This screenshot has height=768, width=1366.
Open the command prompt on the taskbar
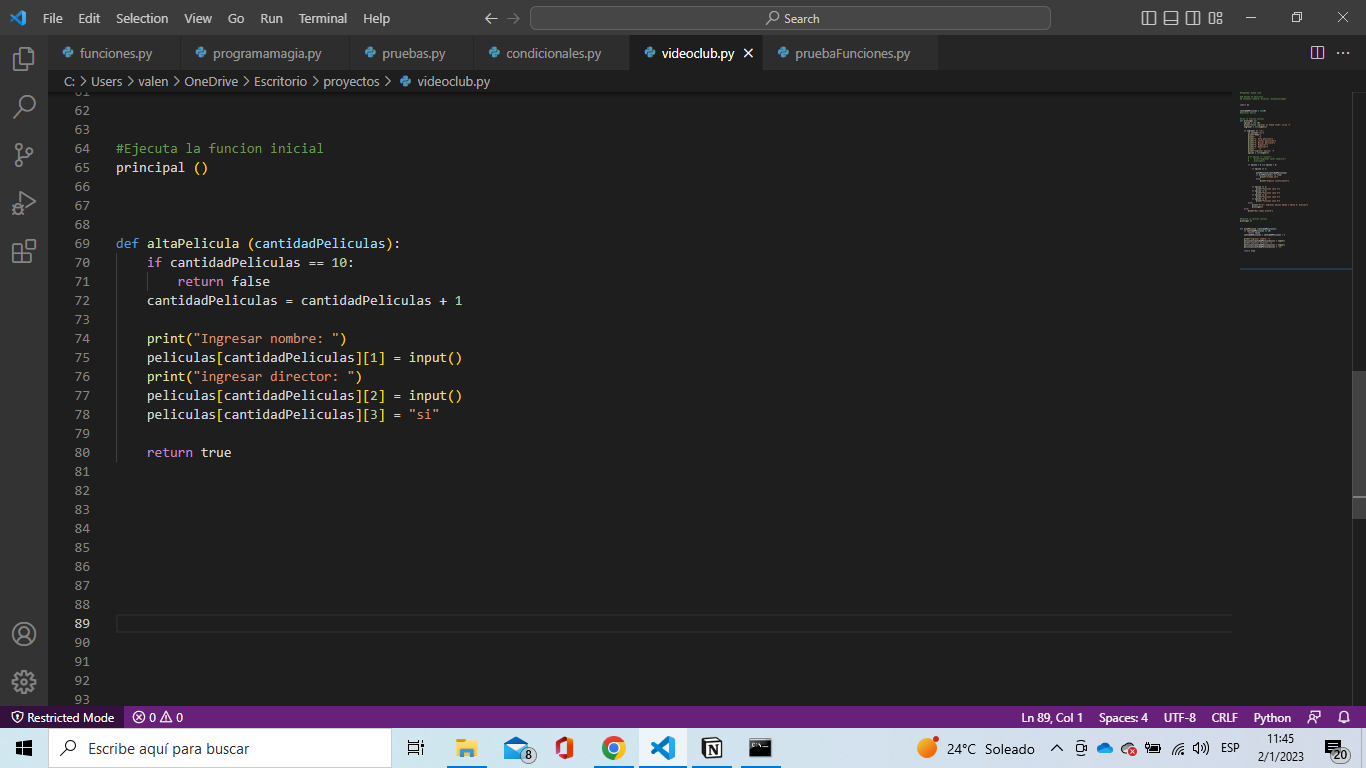761,748
